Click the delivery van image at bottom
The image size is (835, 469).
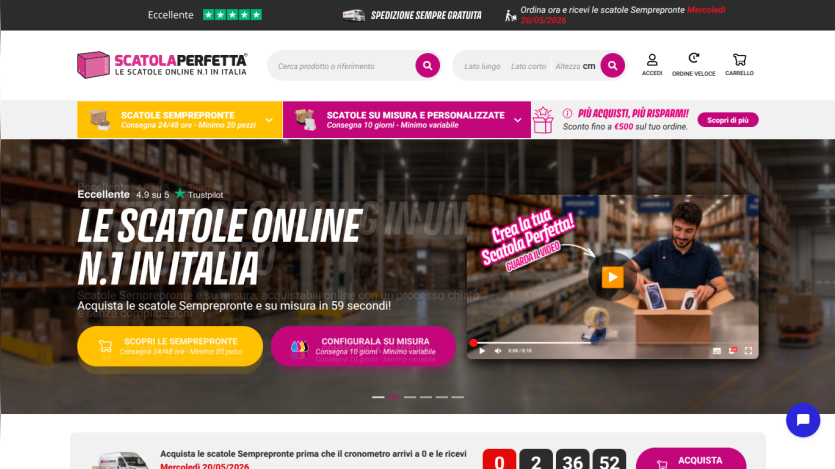point(121,460)
